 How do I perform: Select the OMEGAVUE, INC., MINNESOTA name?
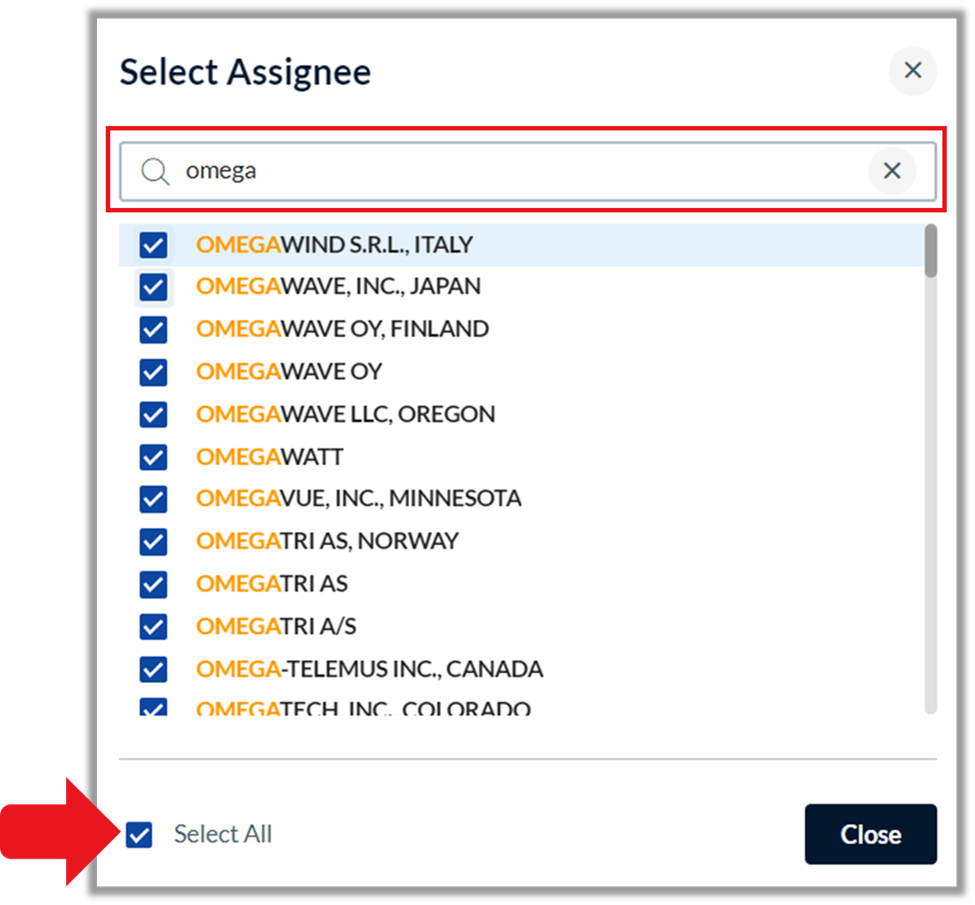point(359,498)
